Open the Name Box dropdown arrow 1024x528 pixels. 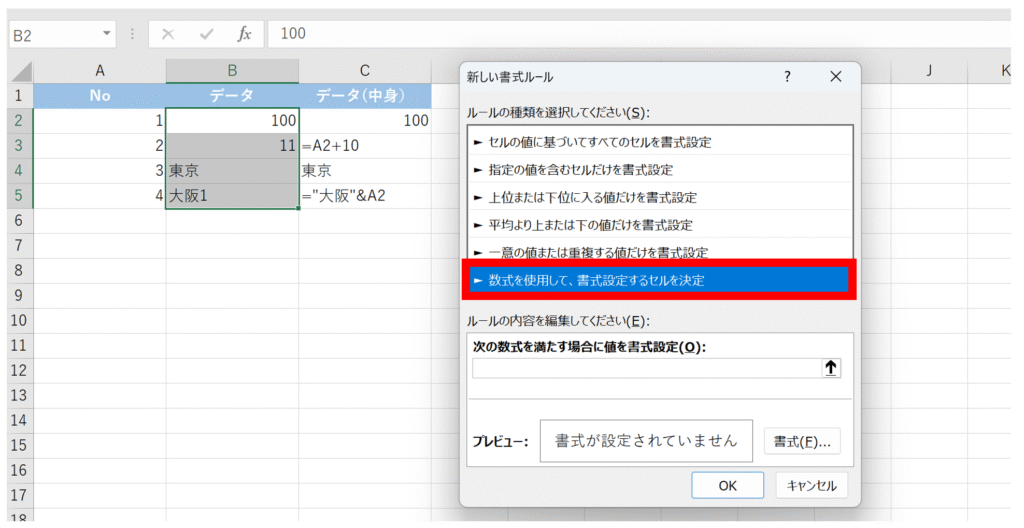pos(108,34)
